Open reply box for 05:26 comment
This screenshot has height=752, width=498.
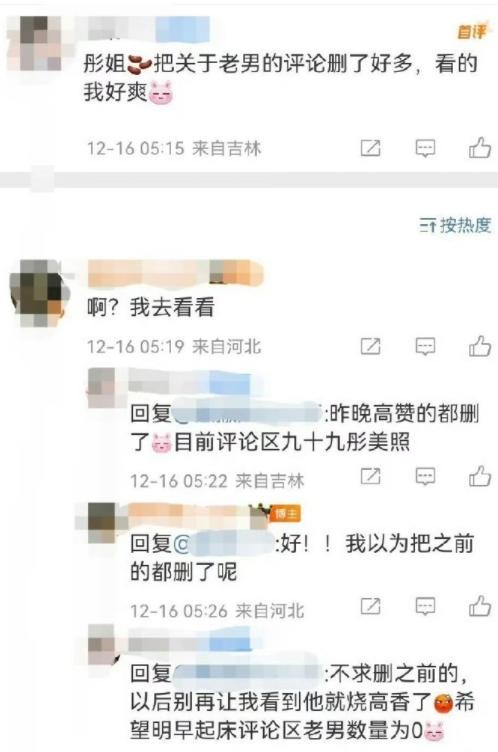coord(425,606)
